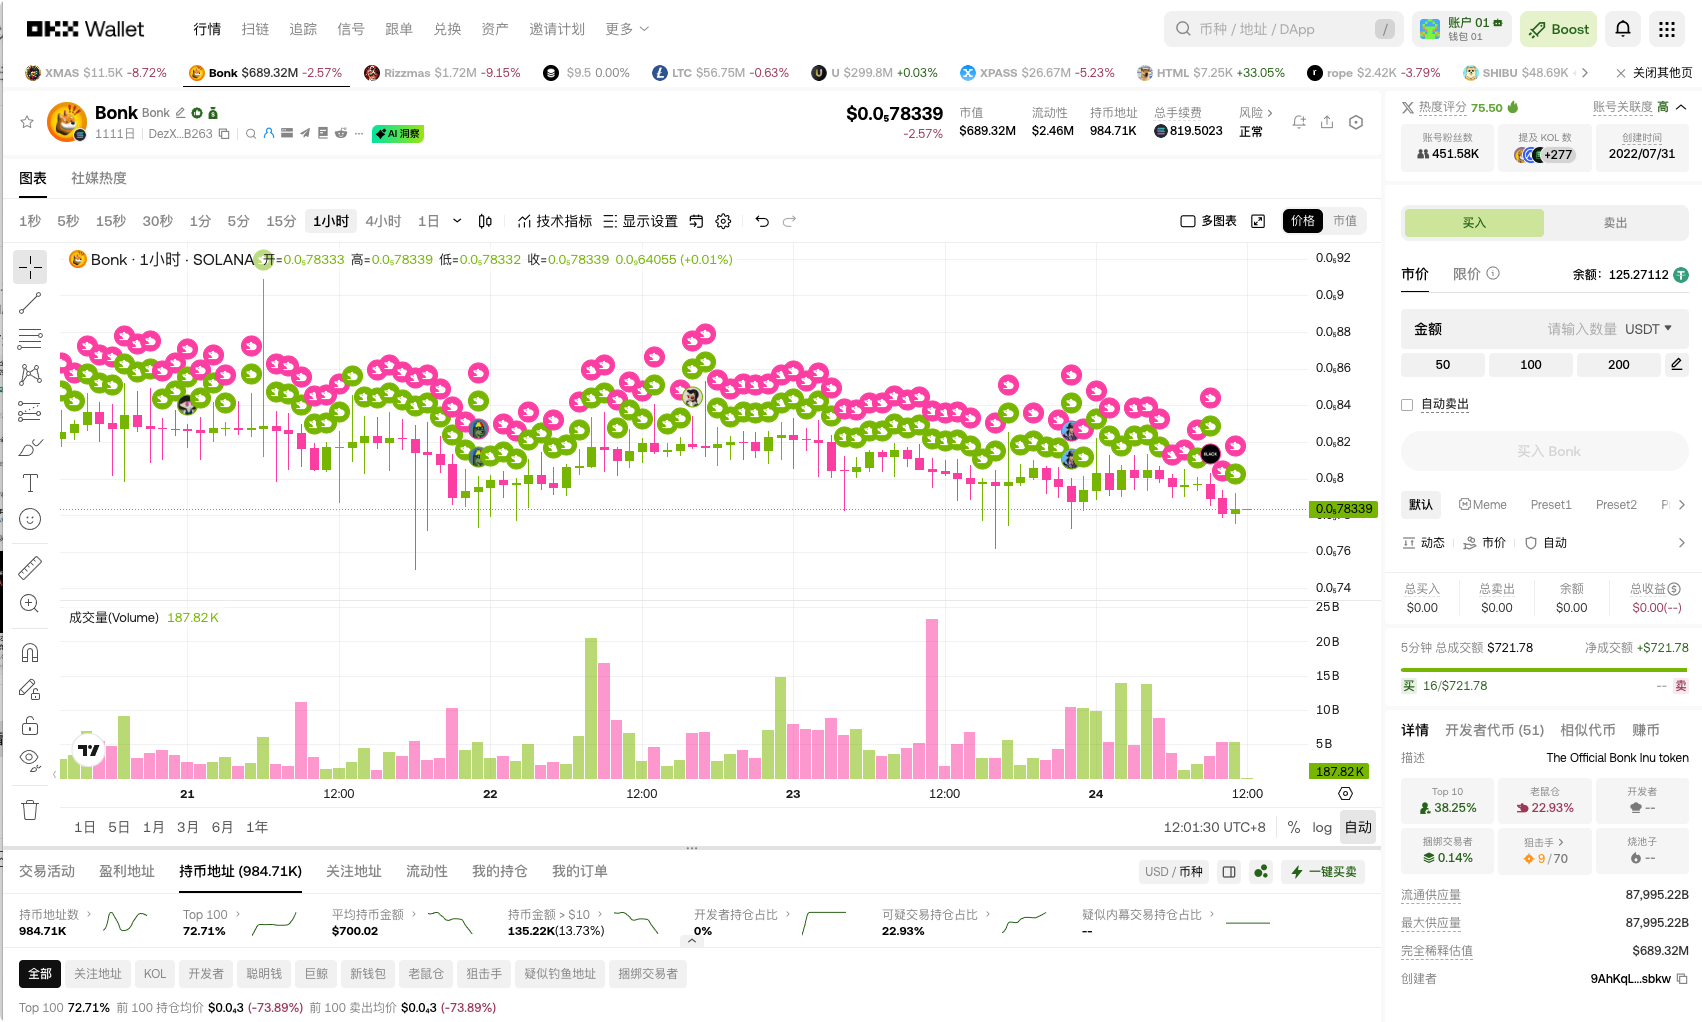The height and width of the screenshot is (1022, 1702).
Task: Toggle the 多图表 checkbox
Action: [x=1187, y=221]
